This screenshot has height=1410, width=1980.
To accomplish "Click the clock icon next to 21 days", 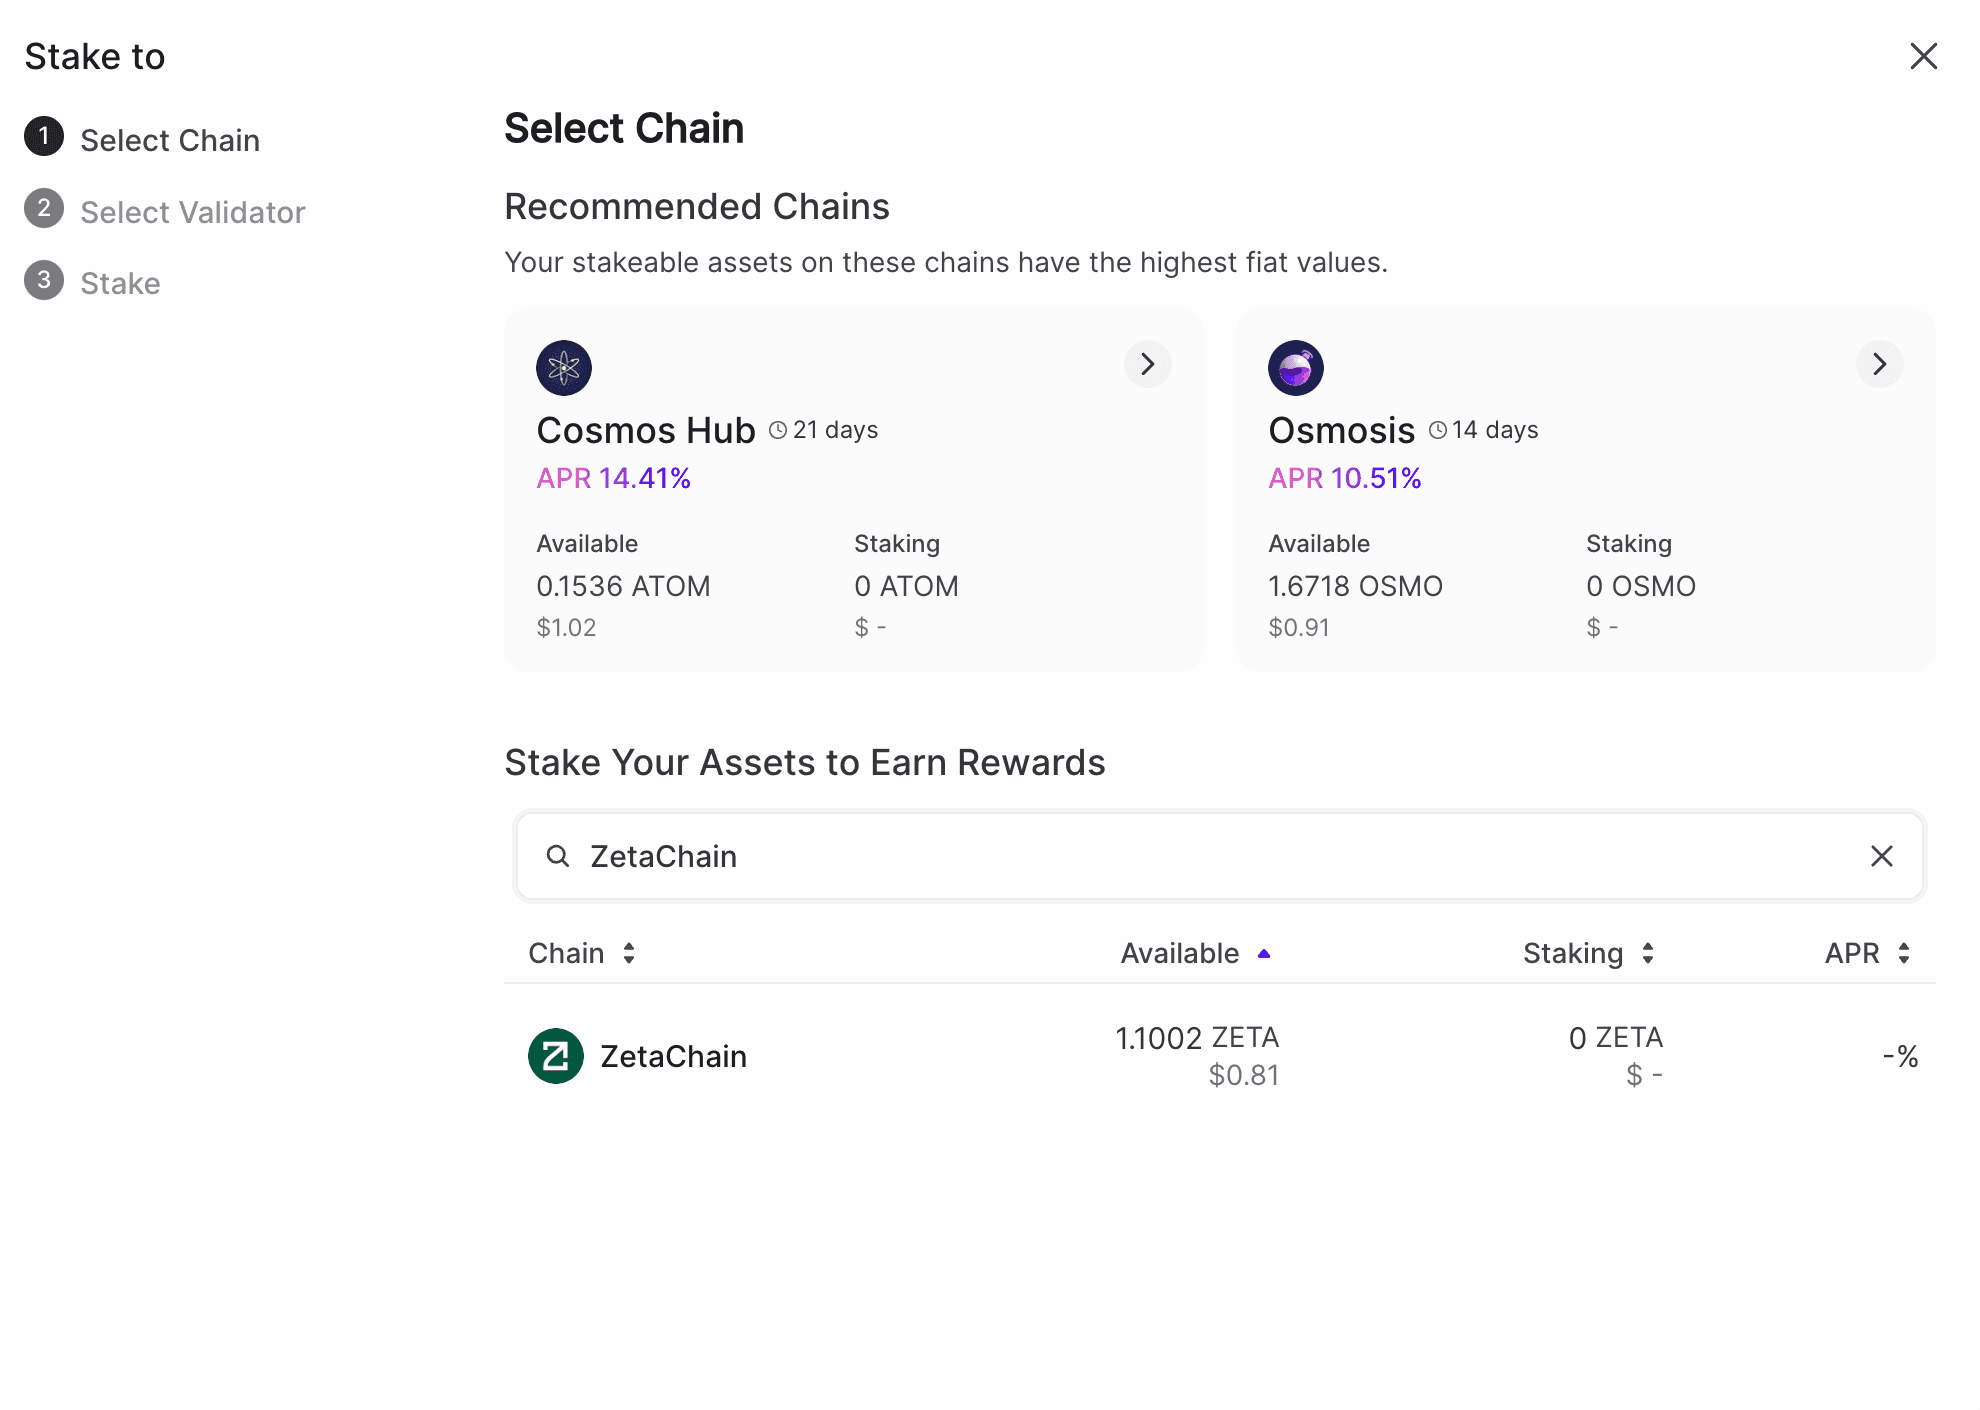I will [778, 429].
